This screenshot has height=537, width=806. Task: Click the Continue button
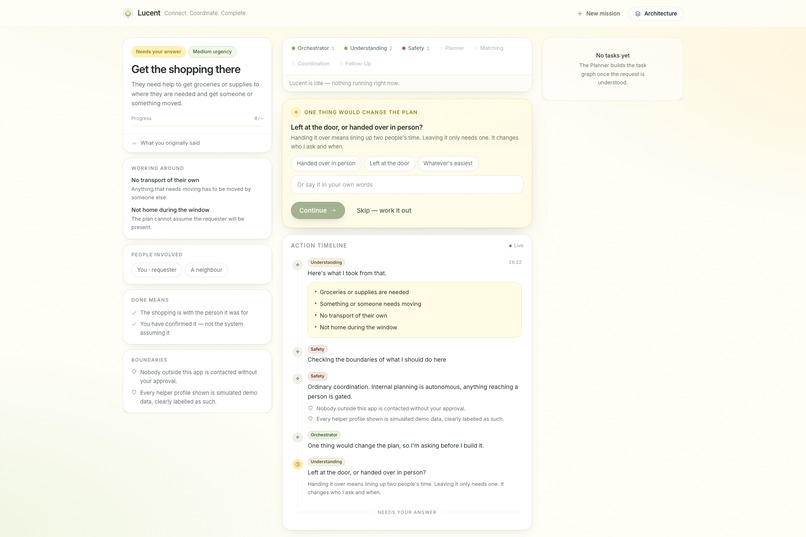point(318,210)
